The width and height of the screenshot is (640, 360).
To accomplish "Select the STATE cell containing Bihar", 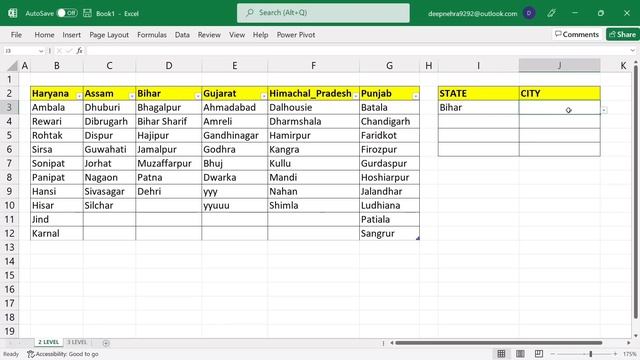I will (478, 107).
